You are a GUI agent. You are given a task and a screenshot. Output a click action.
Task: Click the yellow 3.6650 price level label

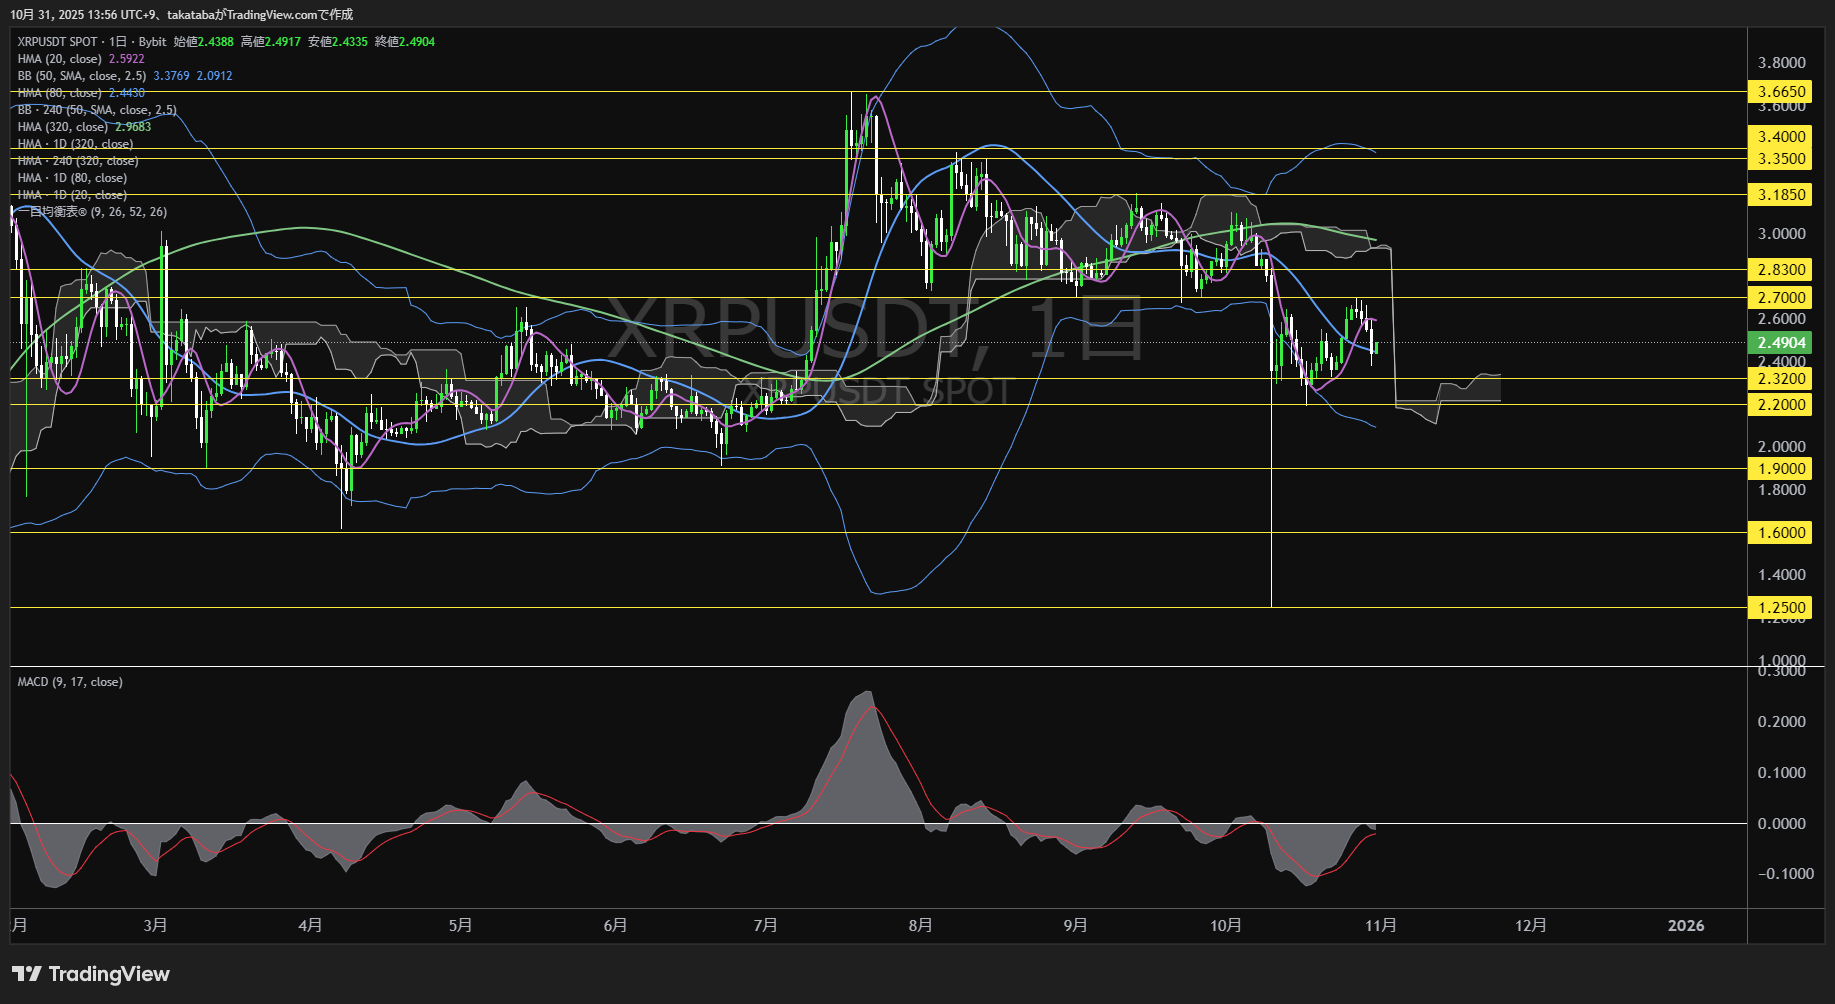tap(1781, 91)
